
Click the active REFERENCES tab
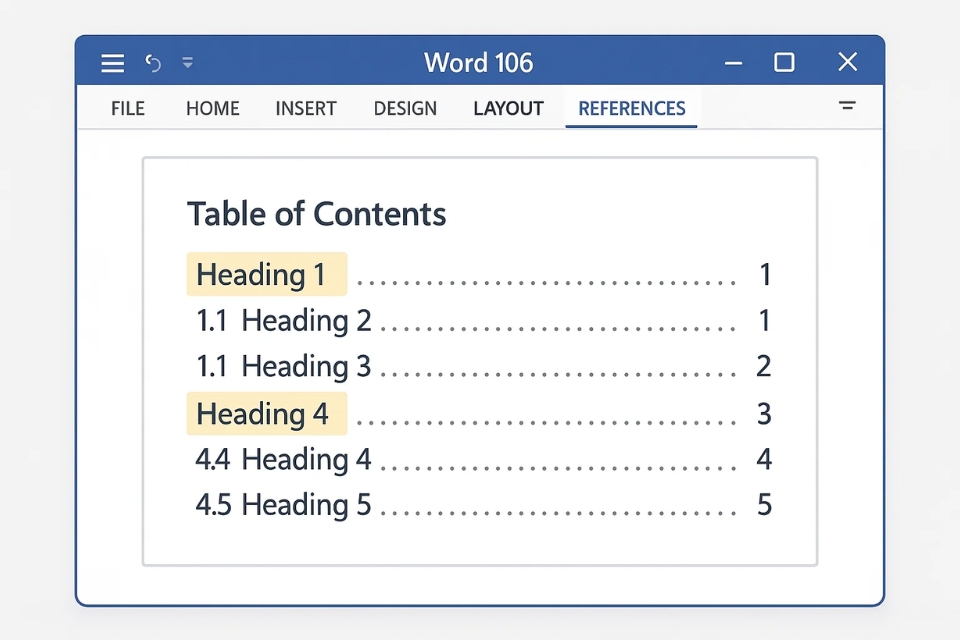[x=631, y=108]
